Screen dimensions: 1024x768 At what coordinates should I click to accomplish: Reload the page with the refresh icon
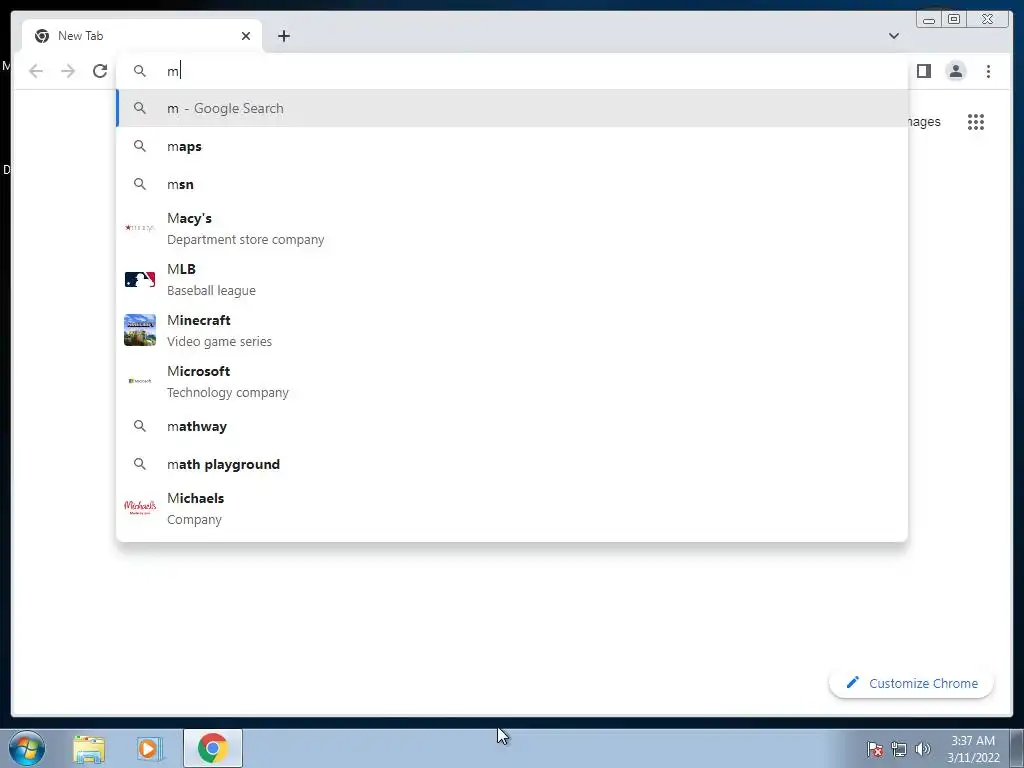click(x=100, y=71)
